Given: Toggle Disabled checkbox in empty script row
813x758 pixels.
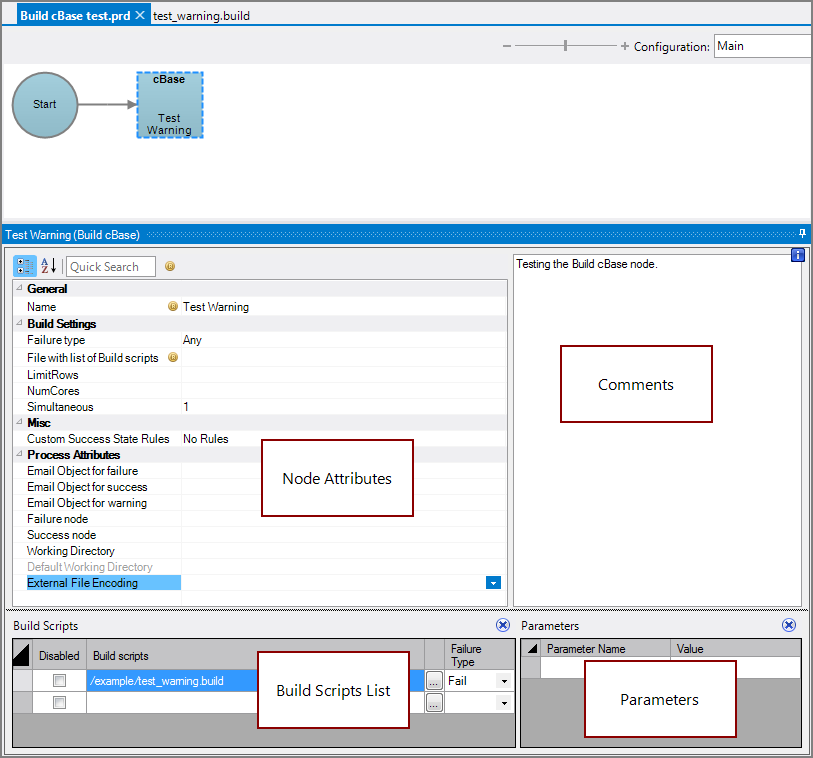Looking at the screenshot, I should tap(59, 703).
